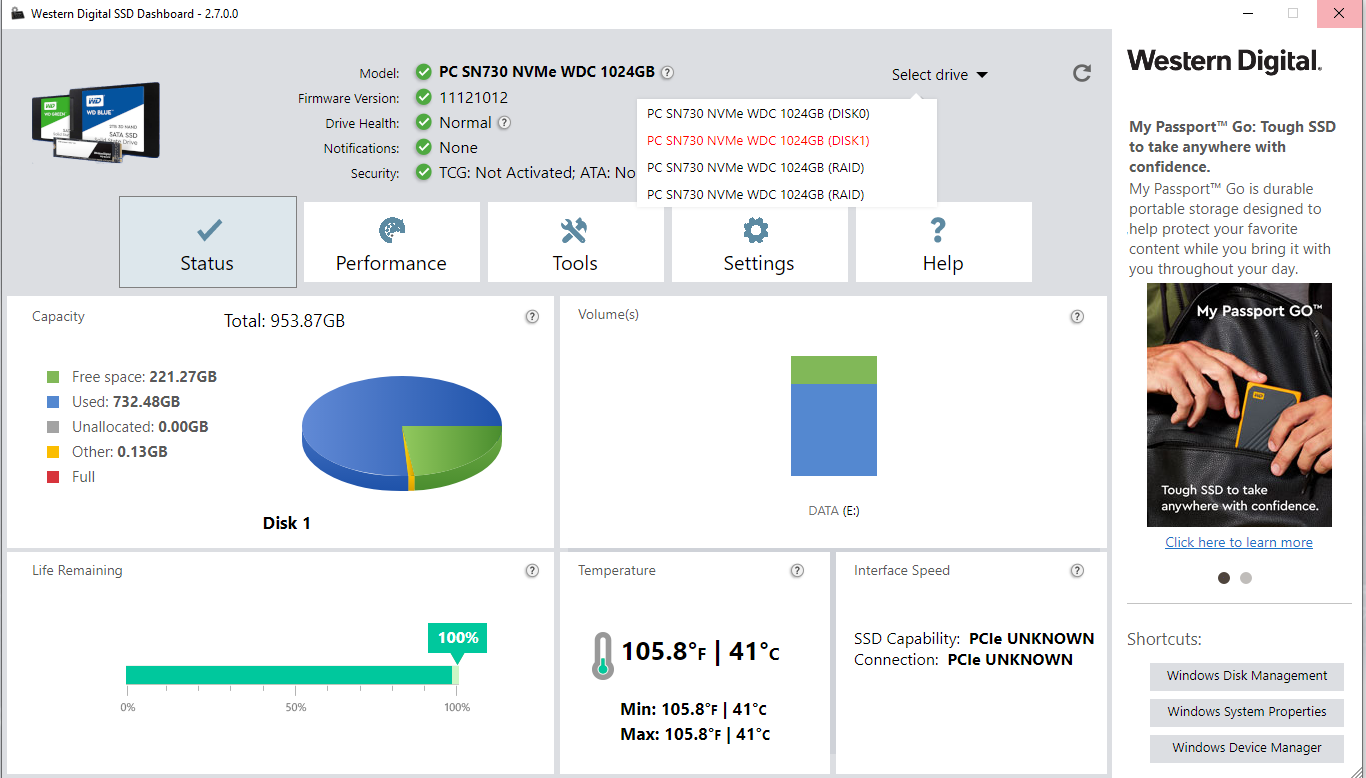
Task: Click the Volume(s) panel help icon
Action: click(1077, 316)
